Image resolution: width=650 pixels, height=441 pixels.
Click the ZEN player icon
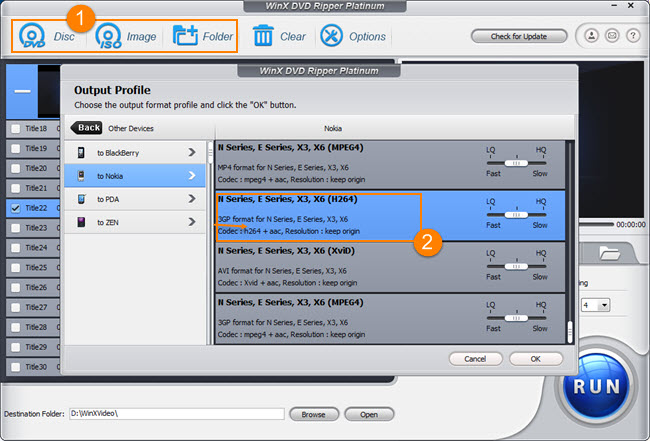(81, 222)
